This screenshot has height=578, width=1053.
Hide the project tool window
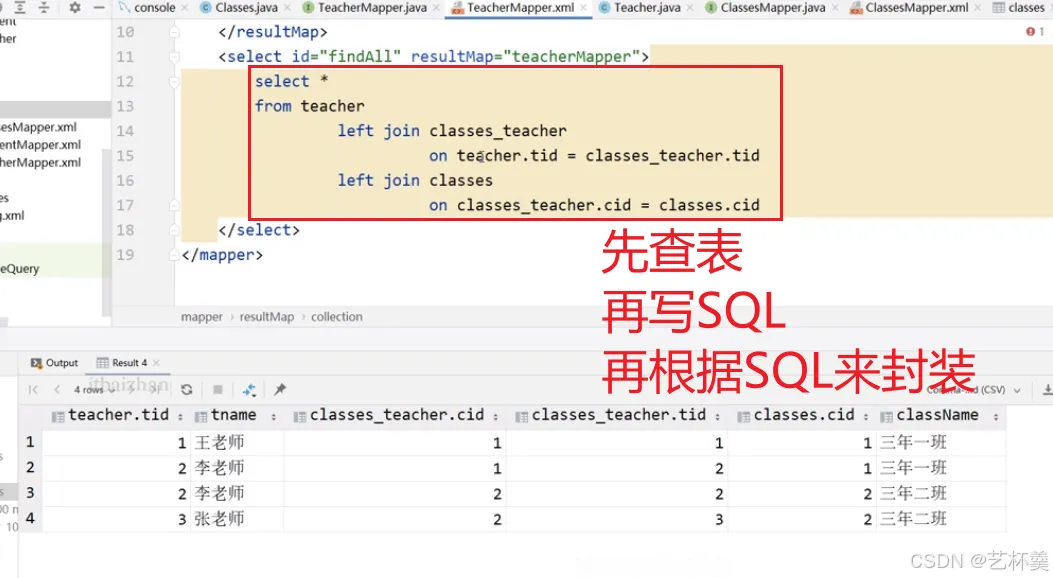[99, 7]
